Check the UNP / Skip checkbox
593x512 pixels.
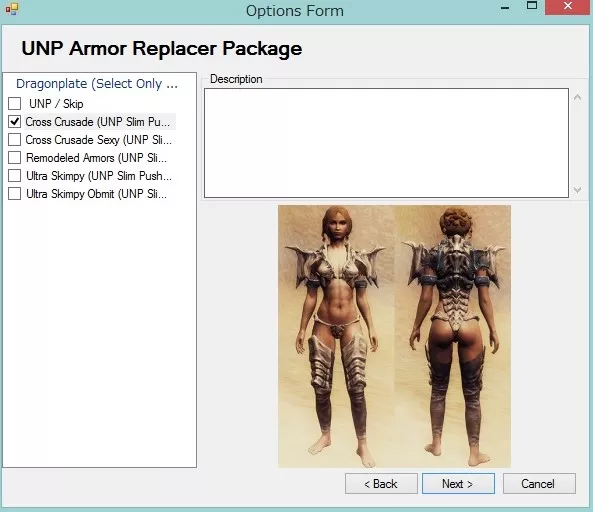(14, 103)
